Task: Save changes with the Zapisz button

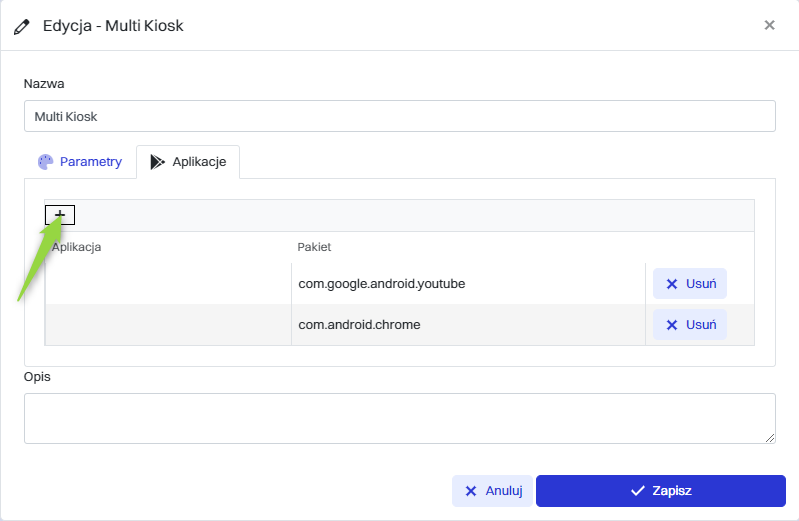Action: tap(660, 491)
